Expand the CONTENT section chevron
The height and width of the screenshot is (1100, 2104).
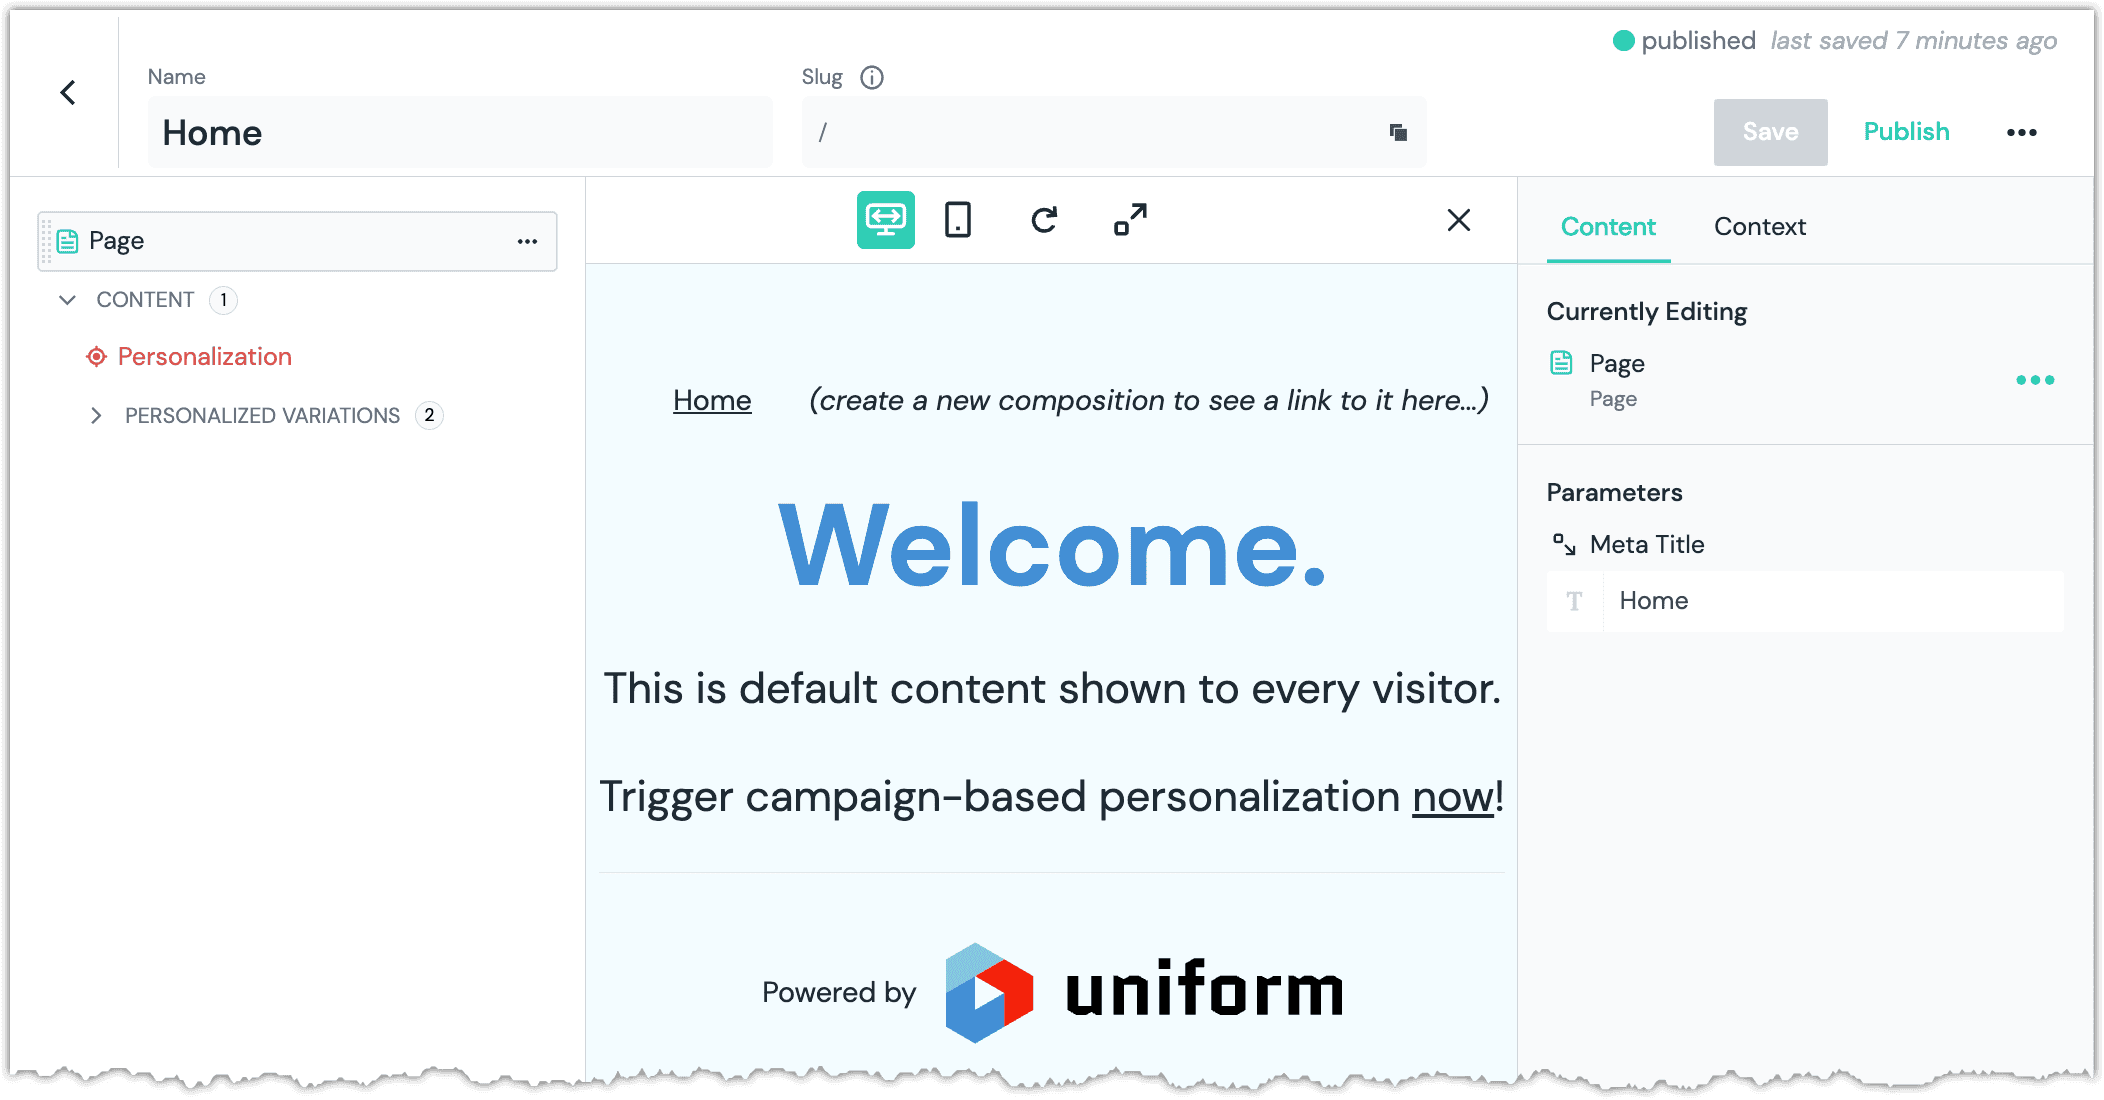pyautogui.click(x=65, y=299)
